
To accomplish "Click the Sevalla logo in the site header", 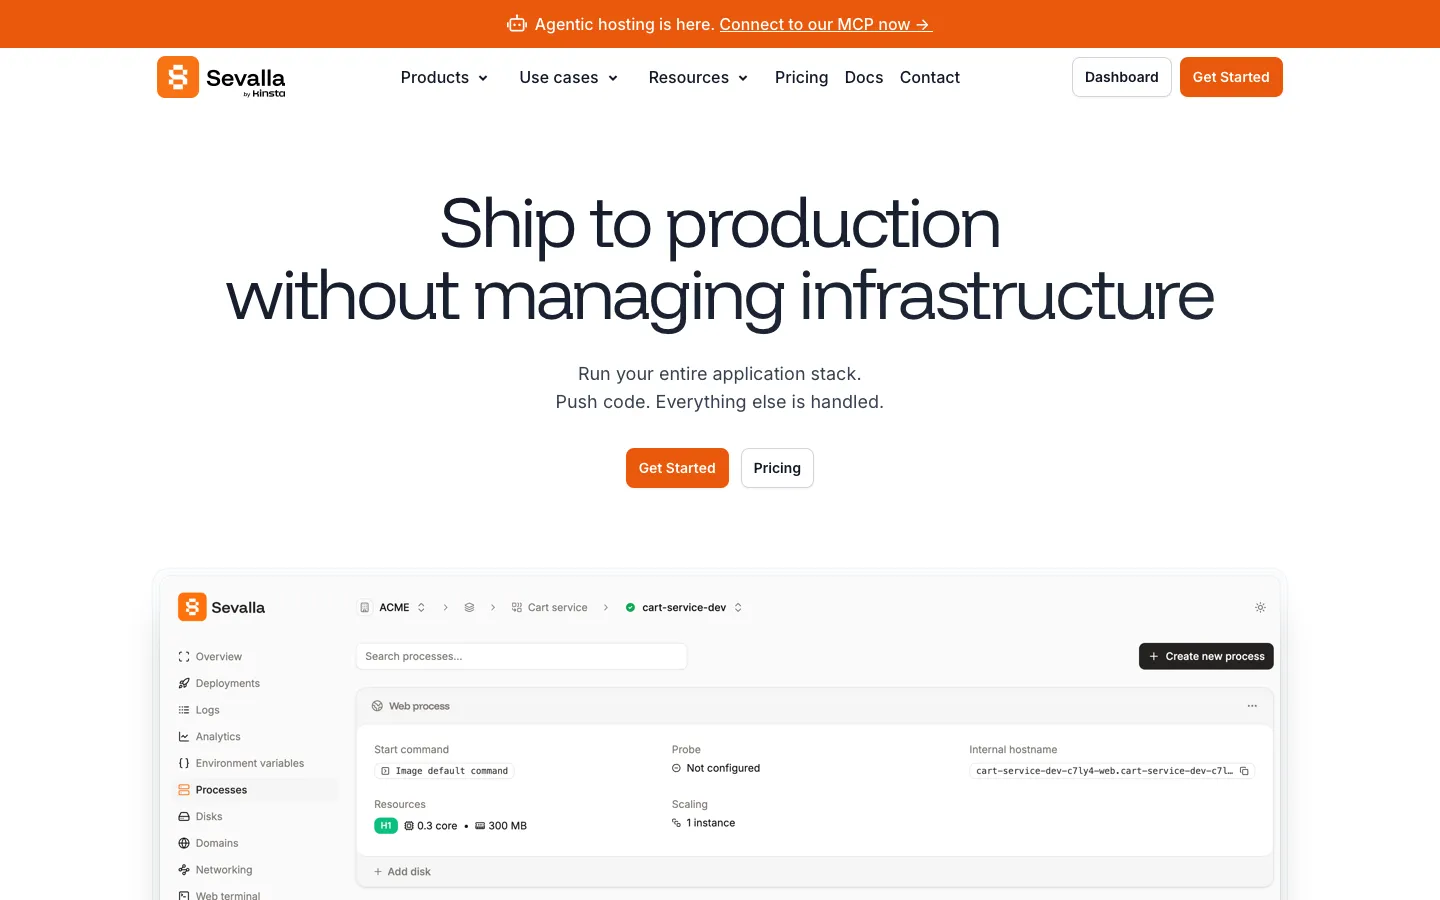I will point(221,77).
